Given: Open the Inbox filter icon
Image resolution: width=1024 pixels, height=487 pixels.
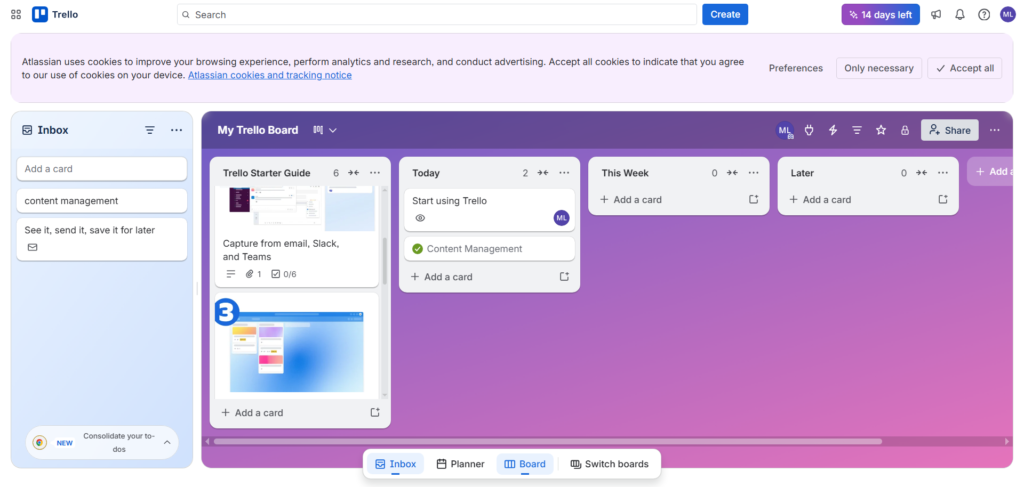Looking at the screenshot, I should (150, 130).
